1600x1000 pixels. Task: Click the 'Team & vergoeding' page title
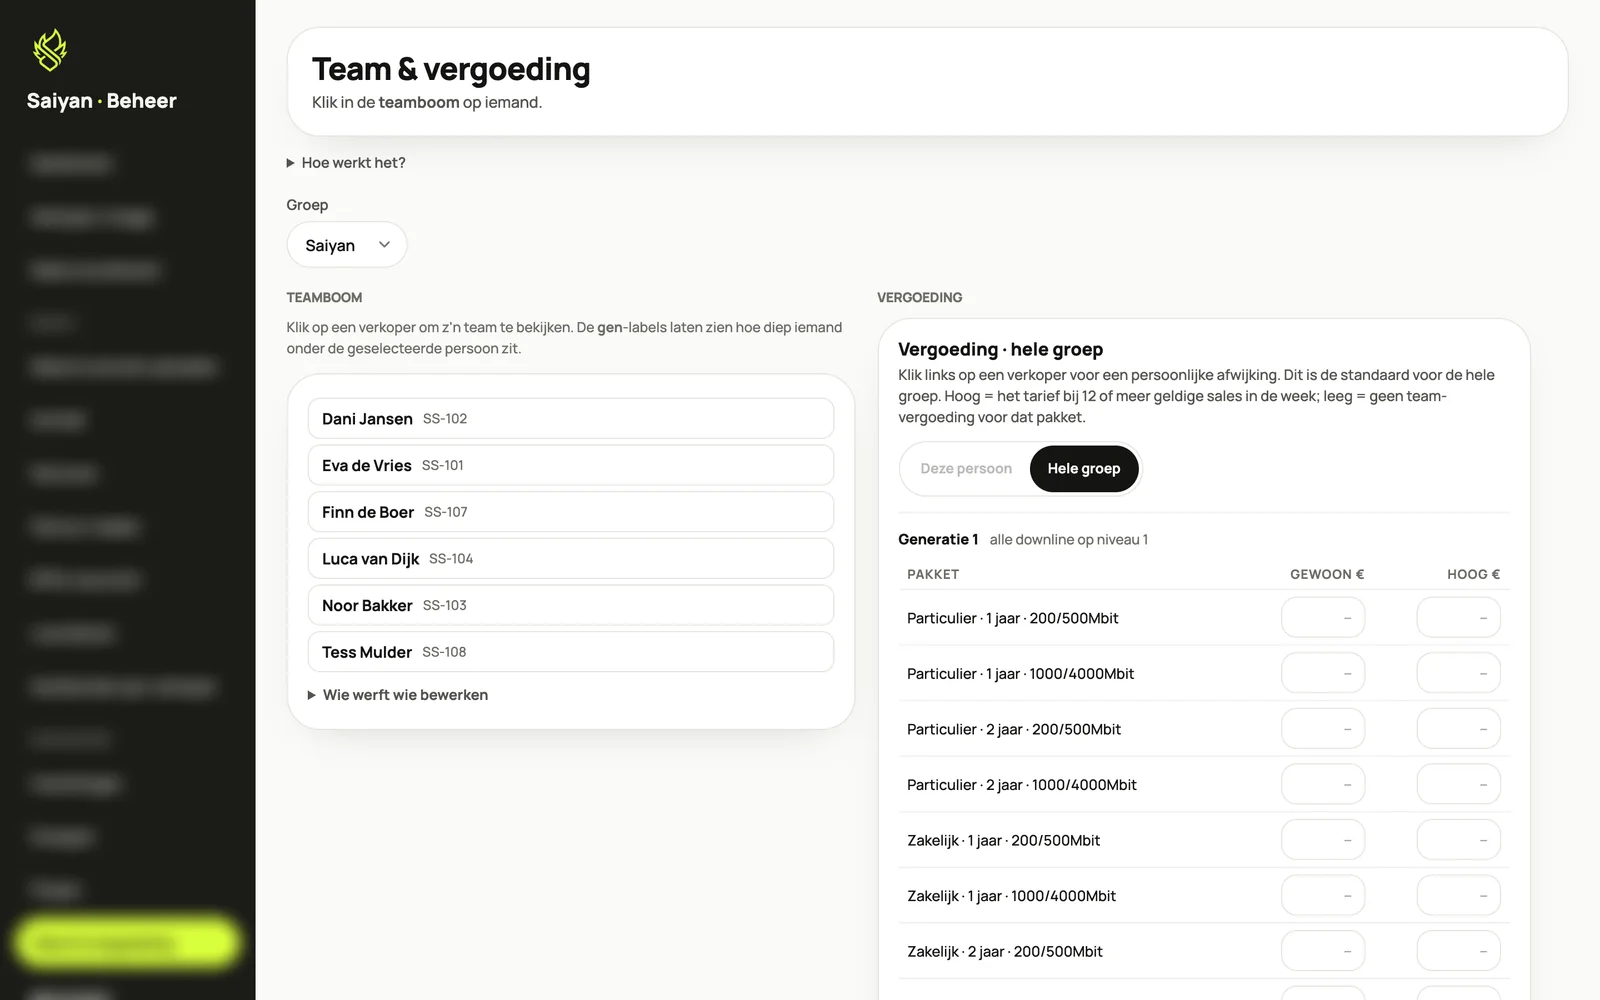point(451,69)
